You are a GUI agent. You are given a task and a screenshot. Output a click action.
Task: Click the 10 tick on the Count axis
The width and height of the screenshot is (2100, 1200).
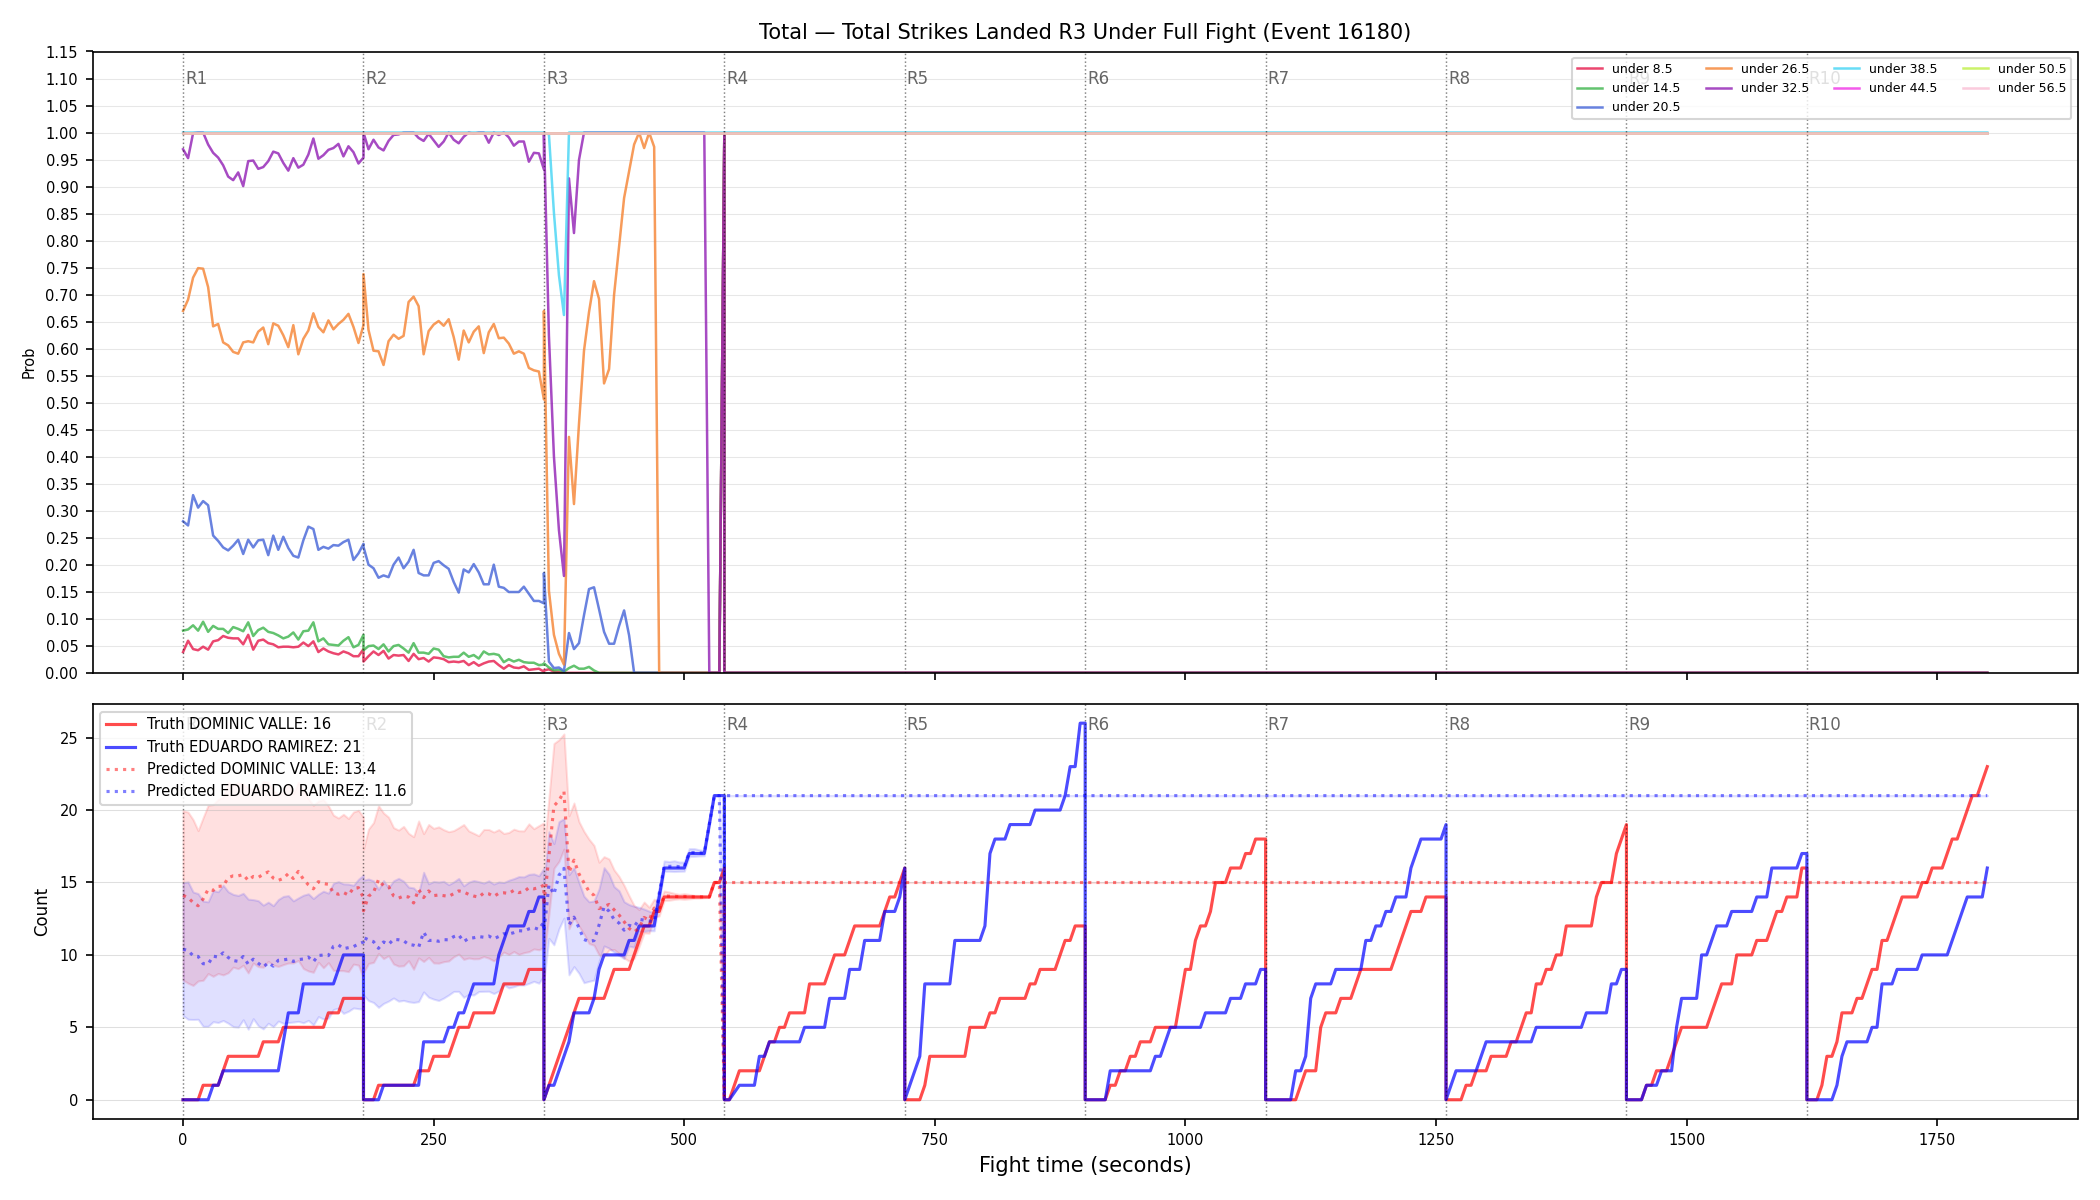69,955
